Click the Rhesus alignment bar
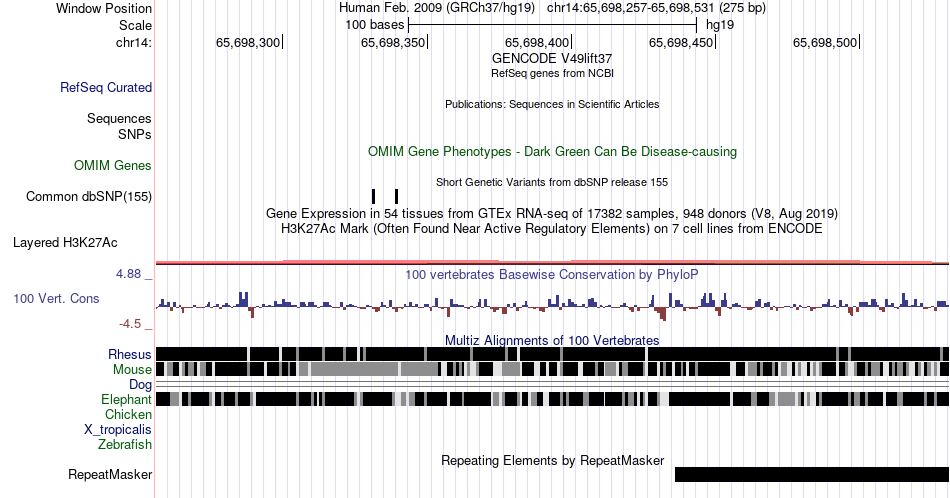950x498 pixels. pyautogui.click(x=552, y=354)
